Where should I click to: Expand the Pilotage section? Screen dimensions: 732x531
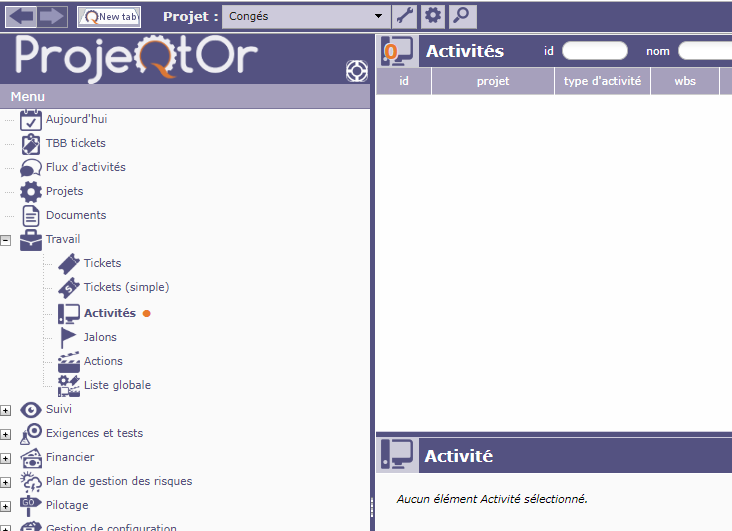click(6, 506)
